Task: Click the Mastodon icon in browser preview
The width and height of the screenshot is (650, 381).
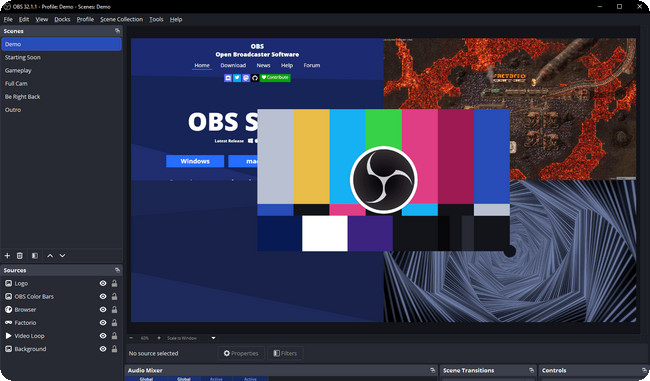Action: [246, 78]
